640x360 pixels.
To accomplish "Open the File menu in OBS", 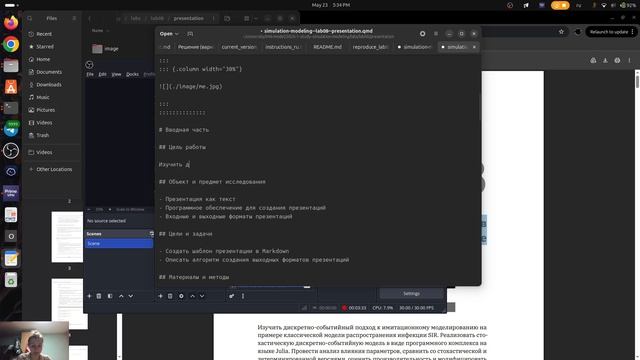I will (90, 74).
